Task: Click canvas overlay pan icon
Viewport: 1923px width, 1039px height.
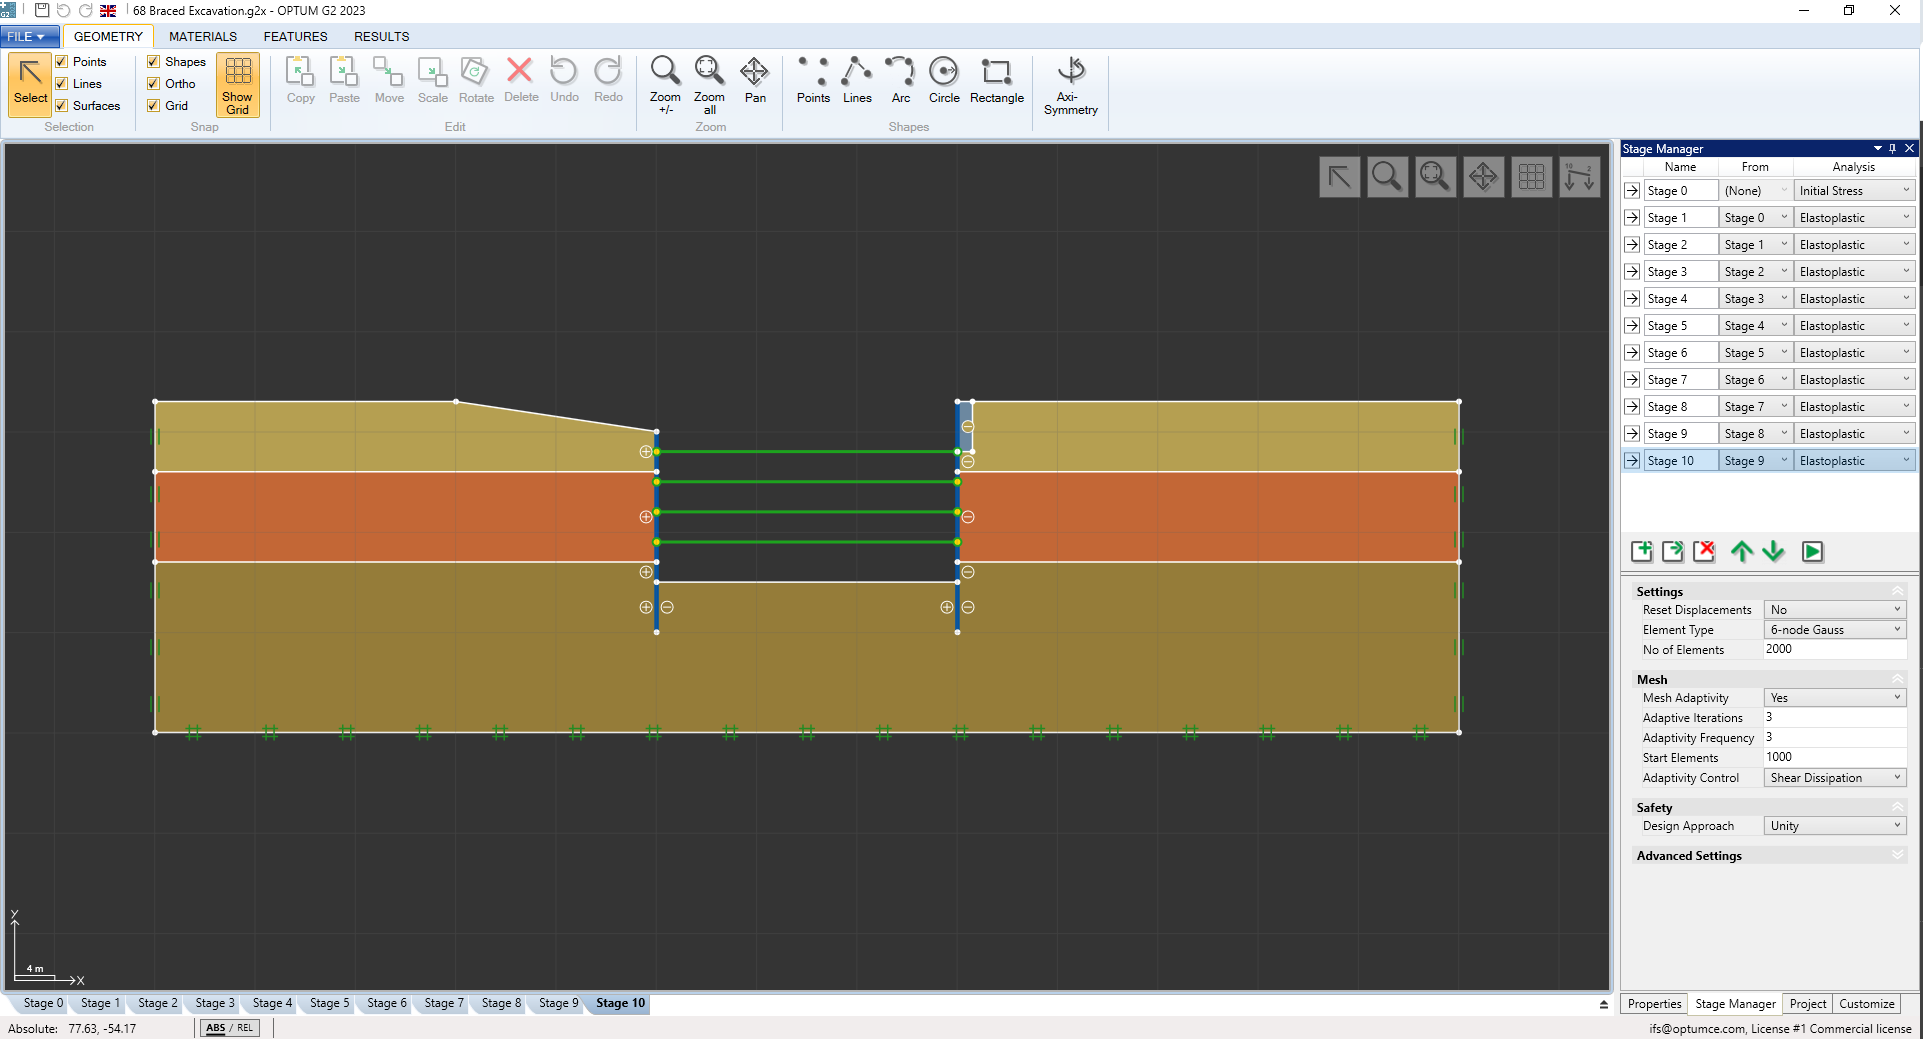Action: coord(1483,177)
